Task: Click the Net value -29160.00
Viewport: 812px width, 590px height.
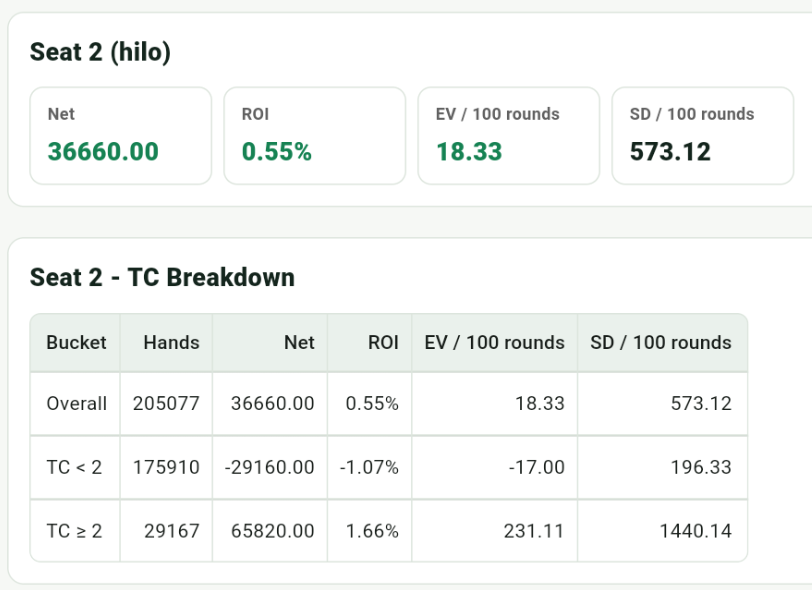Action: [269, 467]
